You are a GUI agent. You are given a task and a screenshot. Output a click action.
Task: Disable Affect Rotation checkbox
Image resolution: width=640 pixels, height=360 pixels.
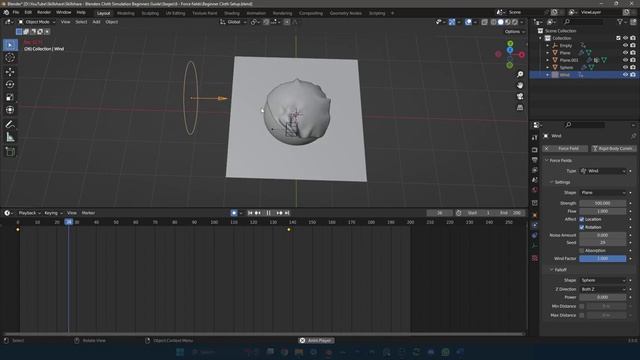tap(582, 227)
